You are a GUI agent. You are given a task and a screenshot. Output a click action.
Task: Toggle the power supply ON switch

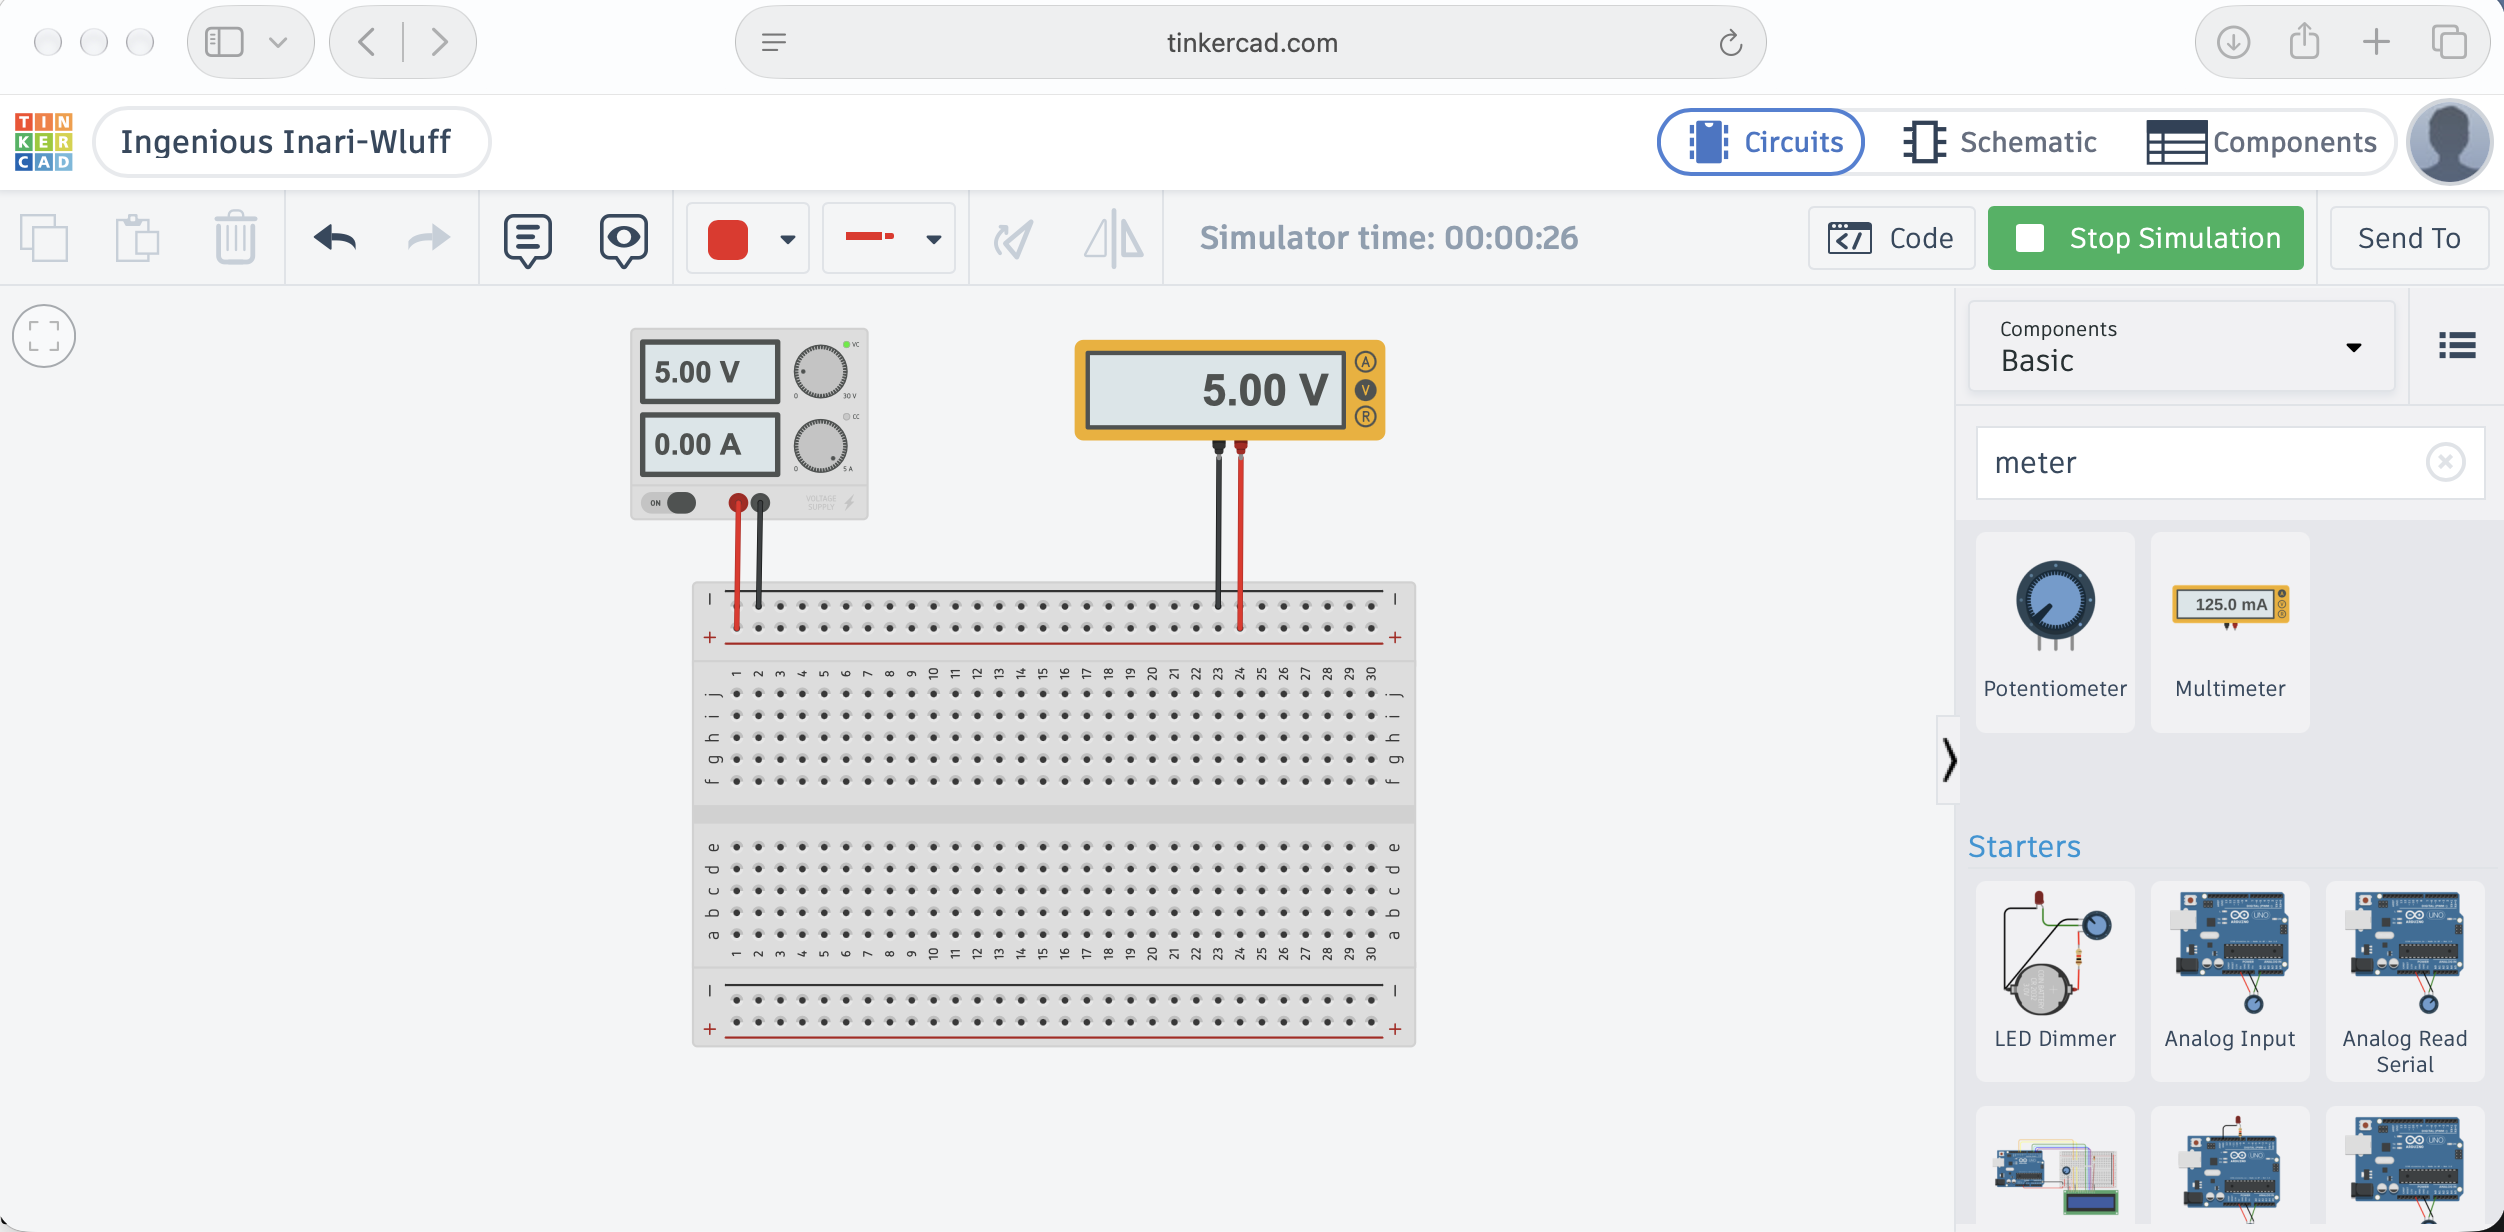pos(671,502)
